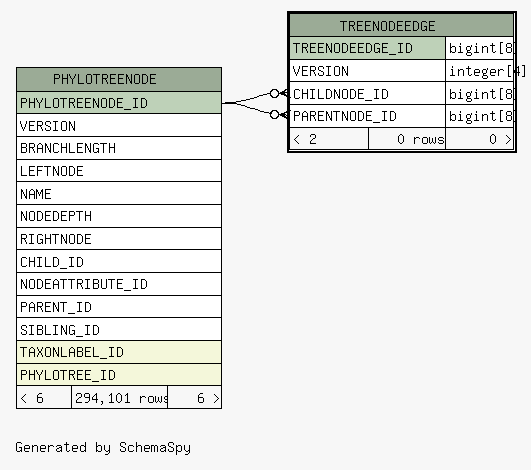Screen dimensions: 531x470
Task: Click the PARENTNODE_ID foreign key column
Action: [367, 116]
